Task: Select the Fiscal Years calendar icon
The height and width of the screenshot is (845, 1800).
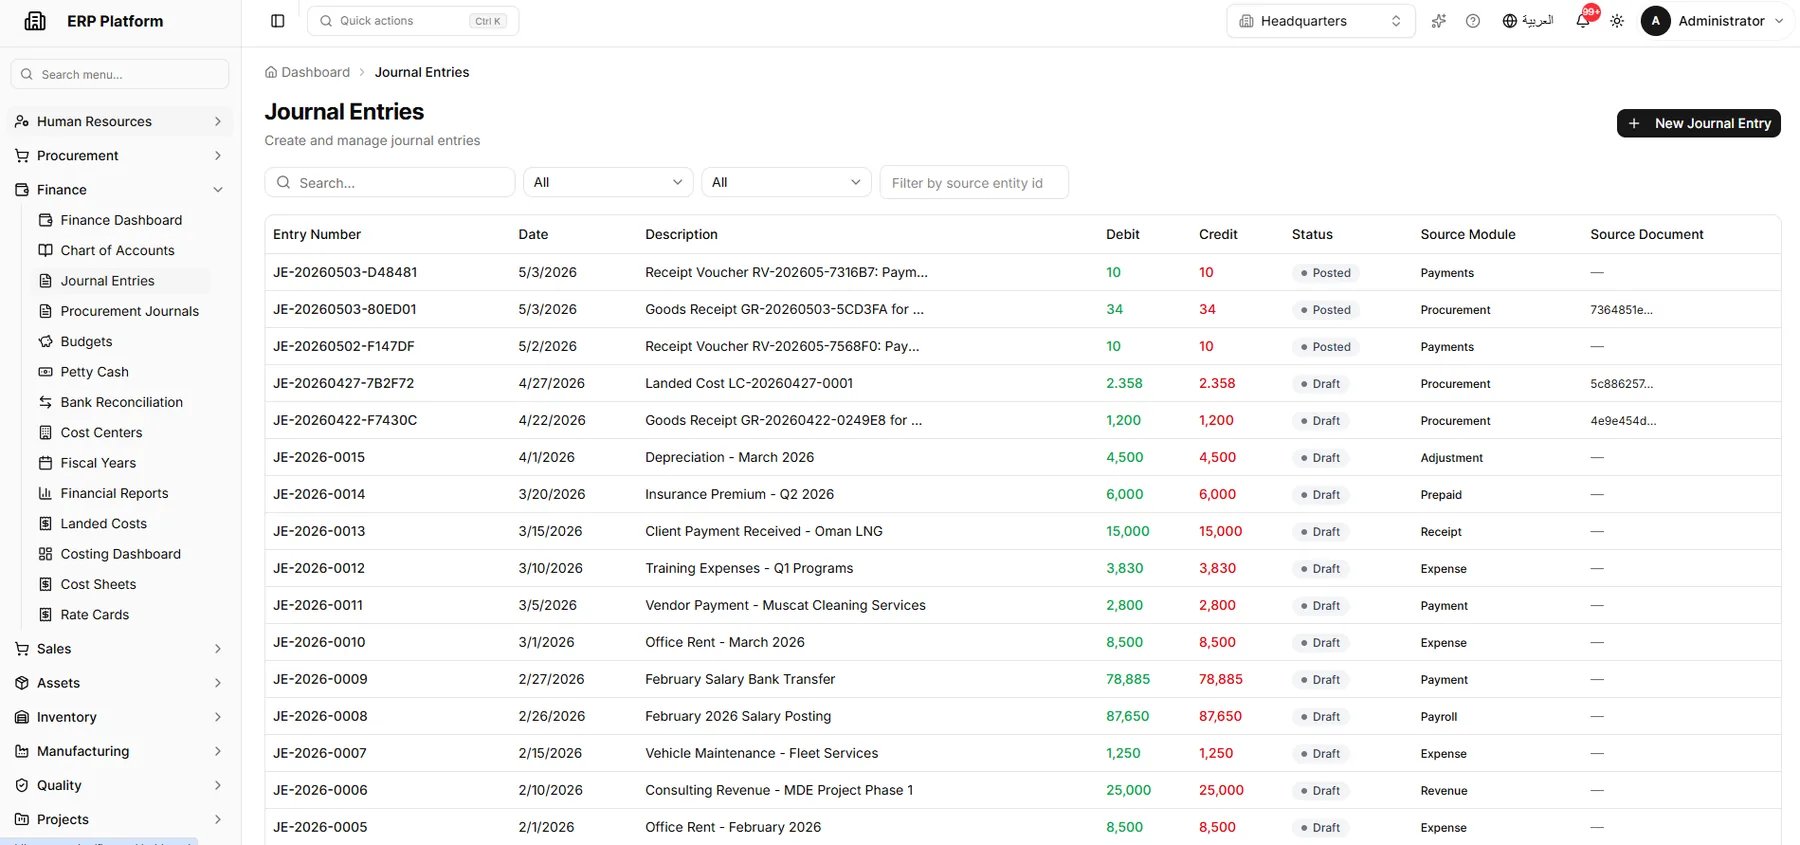Action: click(45, 463)
